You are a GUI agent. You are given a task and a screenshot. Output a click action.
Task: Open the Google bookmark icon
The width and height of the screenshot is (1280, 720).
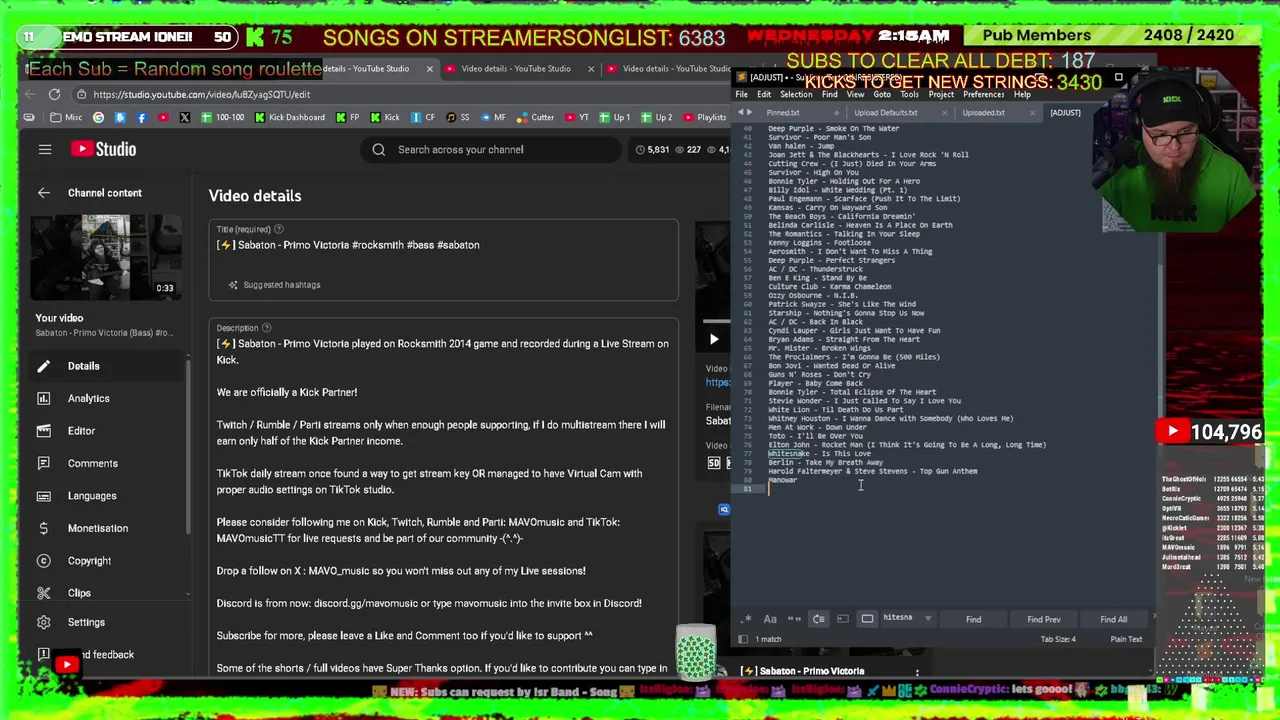[x=98, y=117]
